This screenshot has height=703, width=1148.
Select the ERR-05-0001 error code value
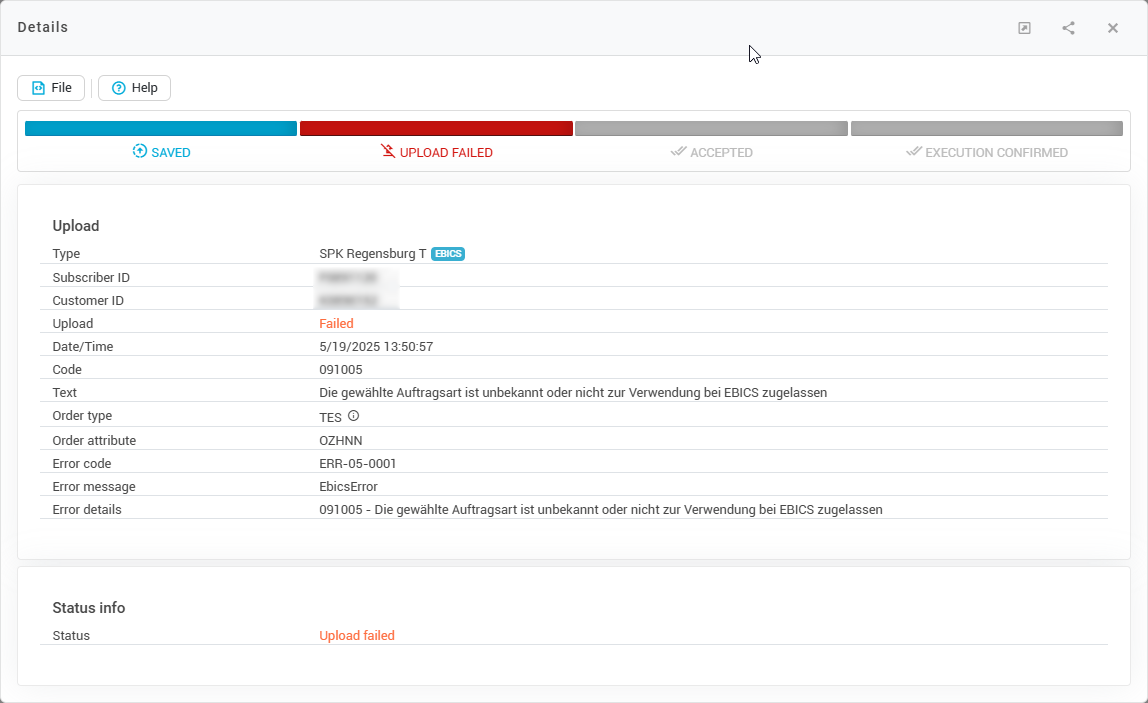point(358,464)
